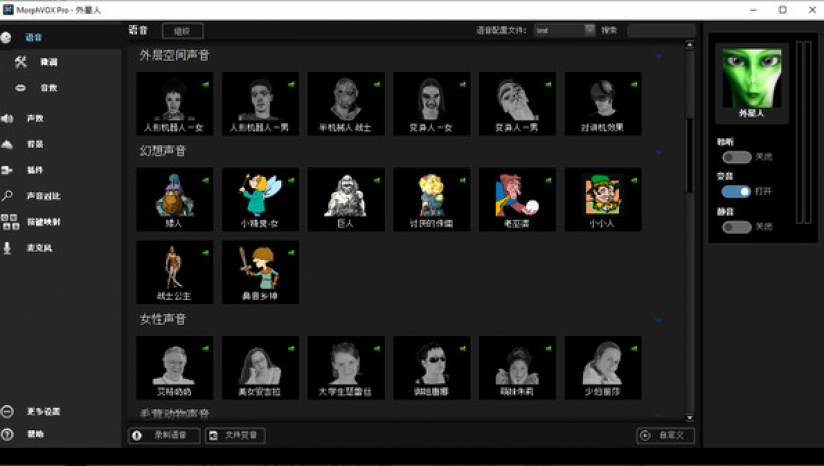Select the 美女安吉拉 voice thumbnail
Image resolution: width=824 pixels, height=466 pixels.
tap(260, 368)
